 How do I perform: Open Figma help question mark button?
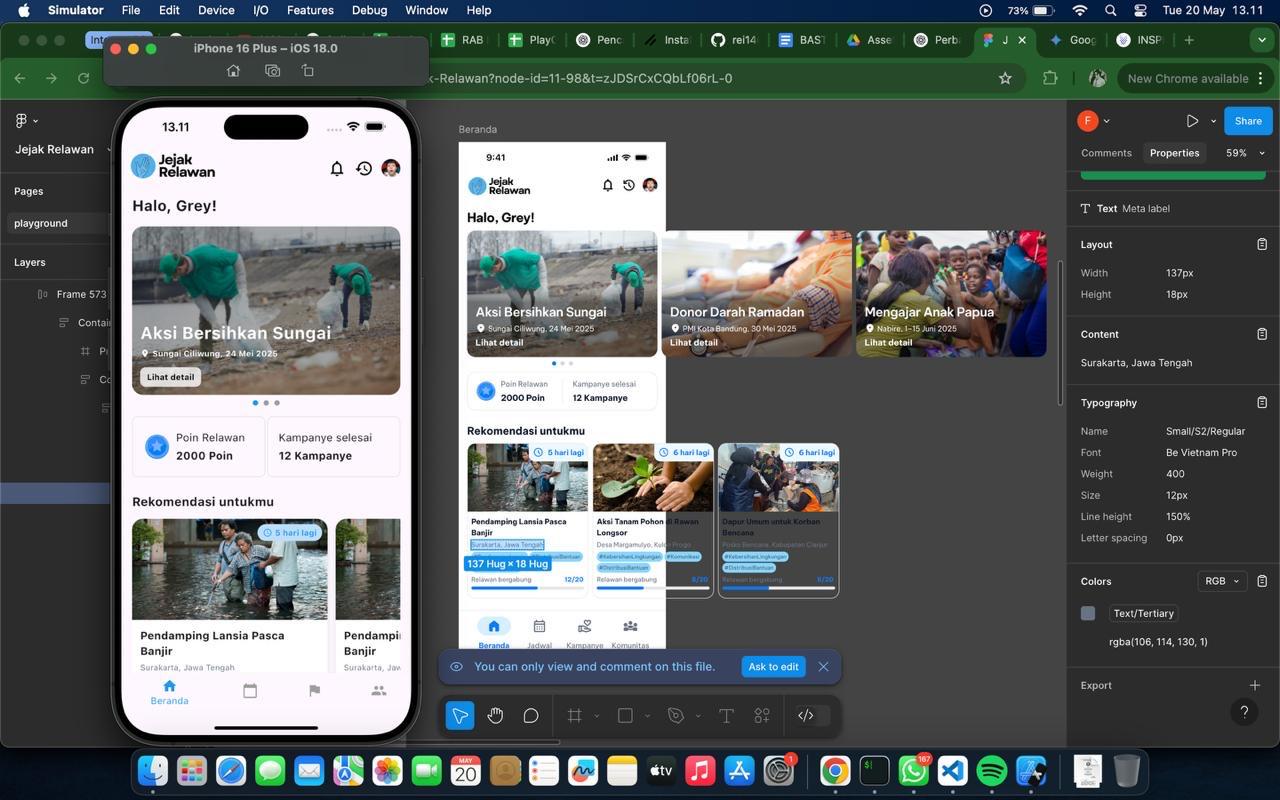[x=1244, y=712]
